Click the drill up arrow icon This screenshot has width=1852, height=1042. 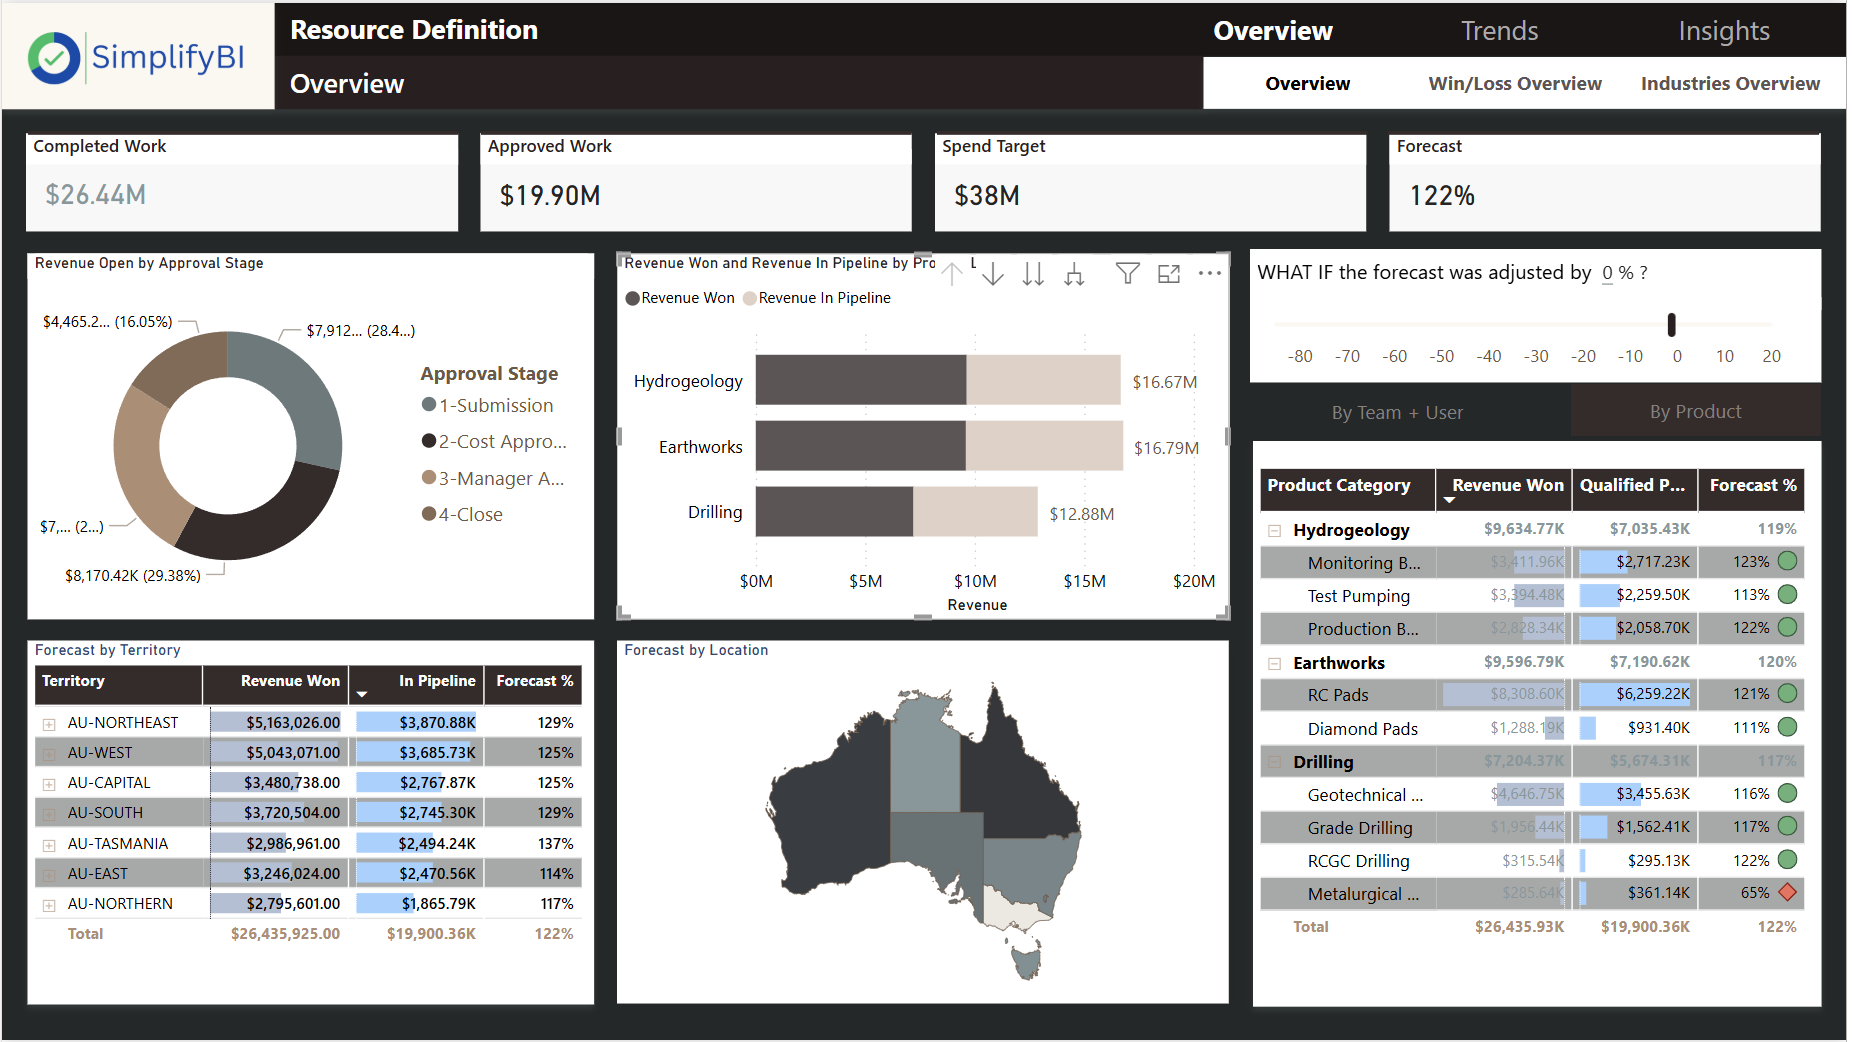[952, 273]
